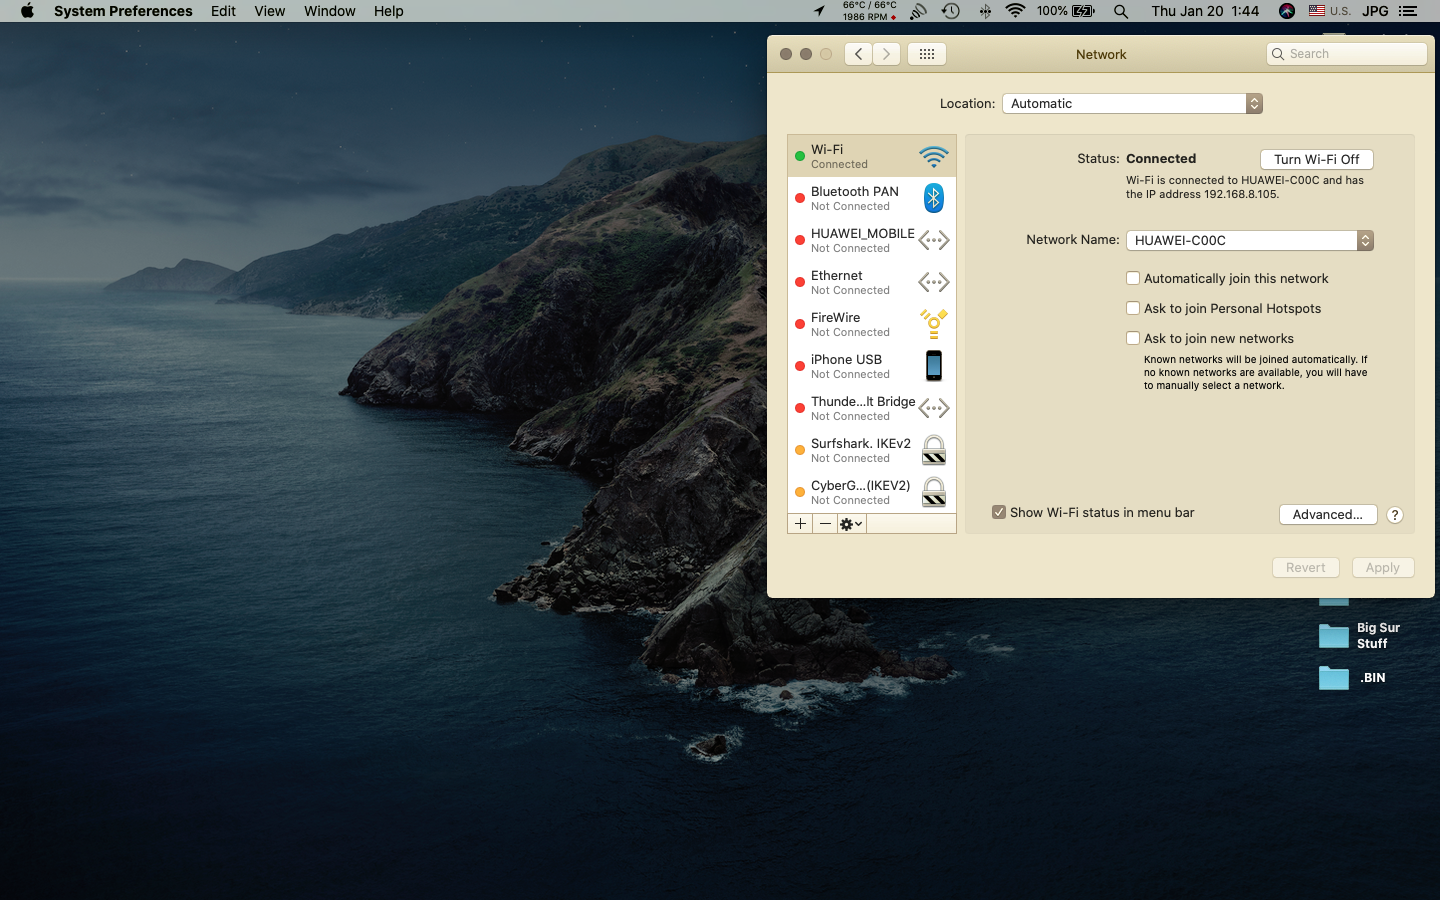Image resolution: width=1440 pixels, height=900 pixels.
Task: Show all preferences with the grid icon
Action: (x=927, y=54)
